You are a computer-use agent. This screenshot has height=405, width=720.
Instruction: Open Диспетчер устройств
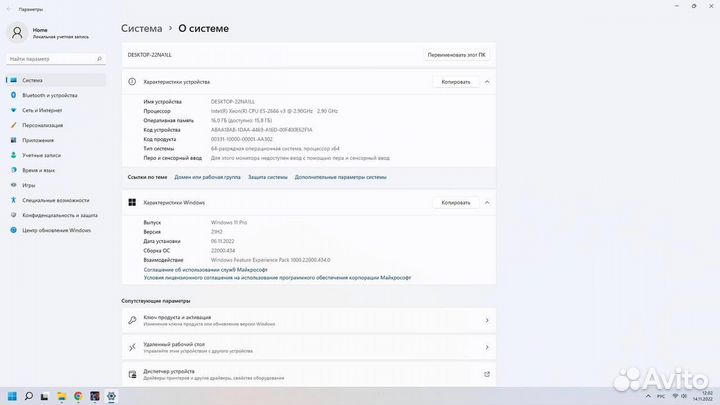tap(309, 374)
